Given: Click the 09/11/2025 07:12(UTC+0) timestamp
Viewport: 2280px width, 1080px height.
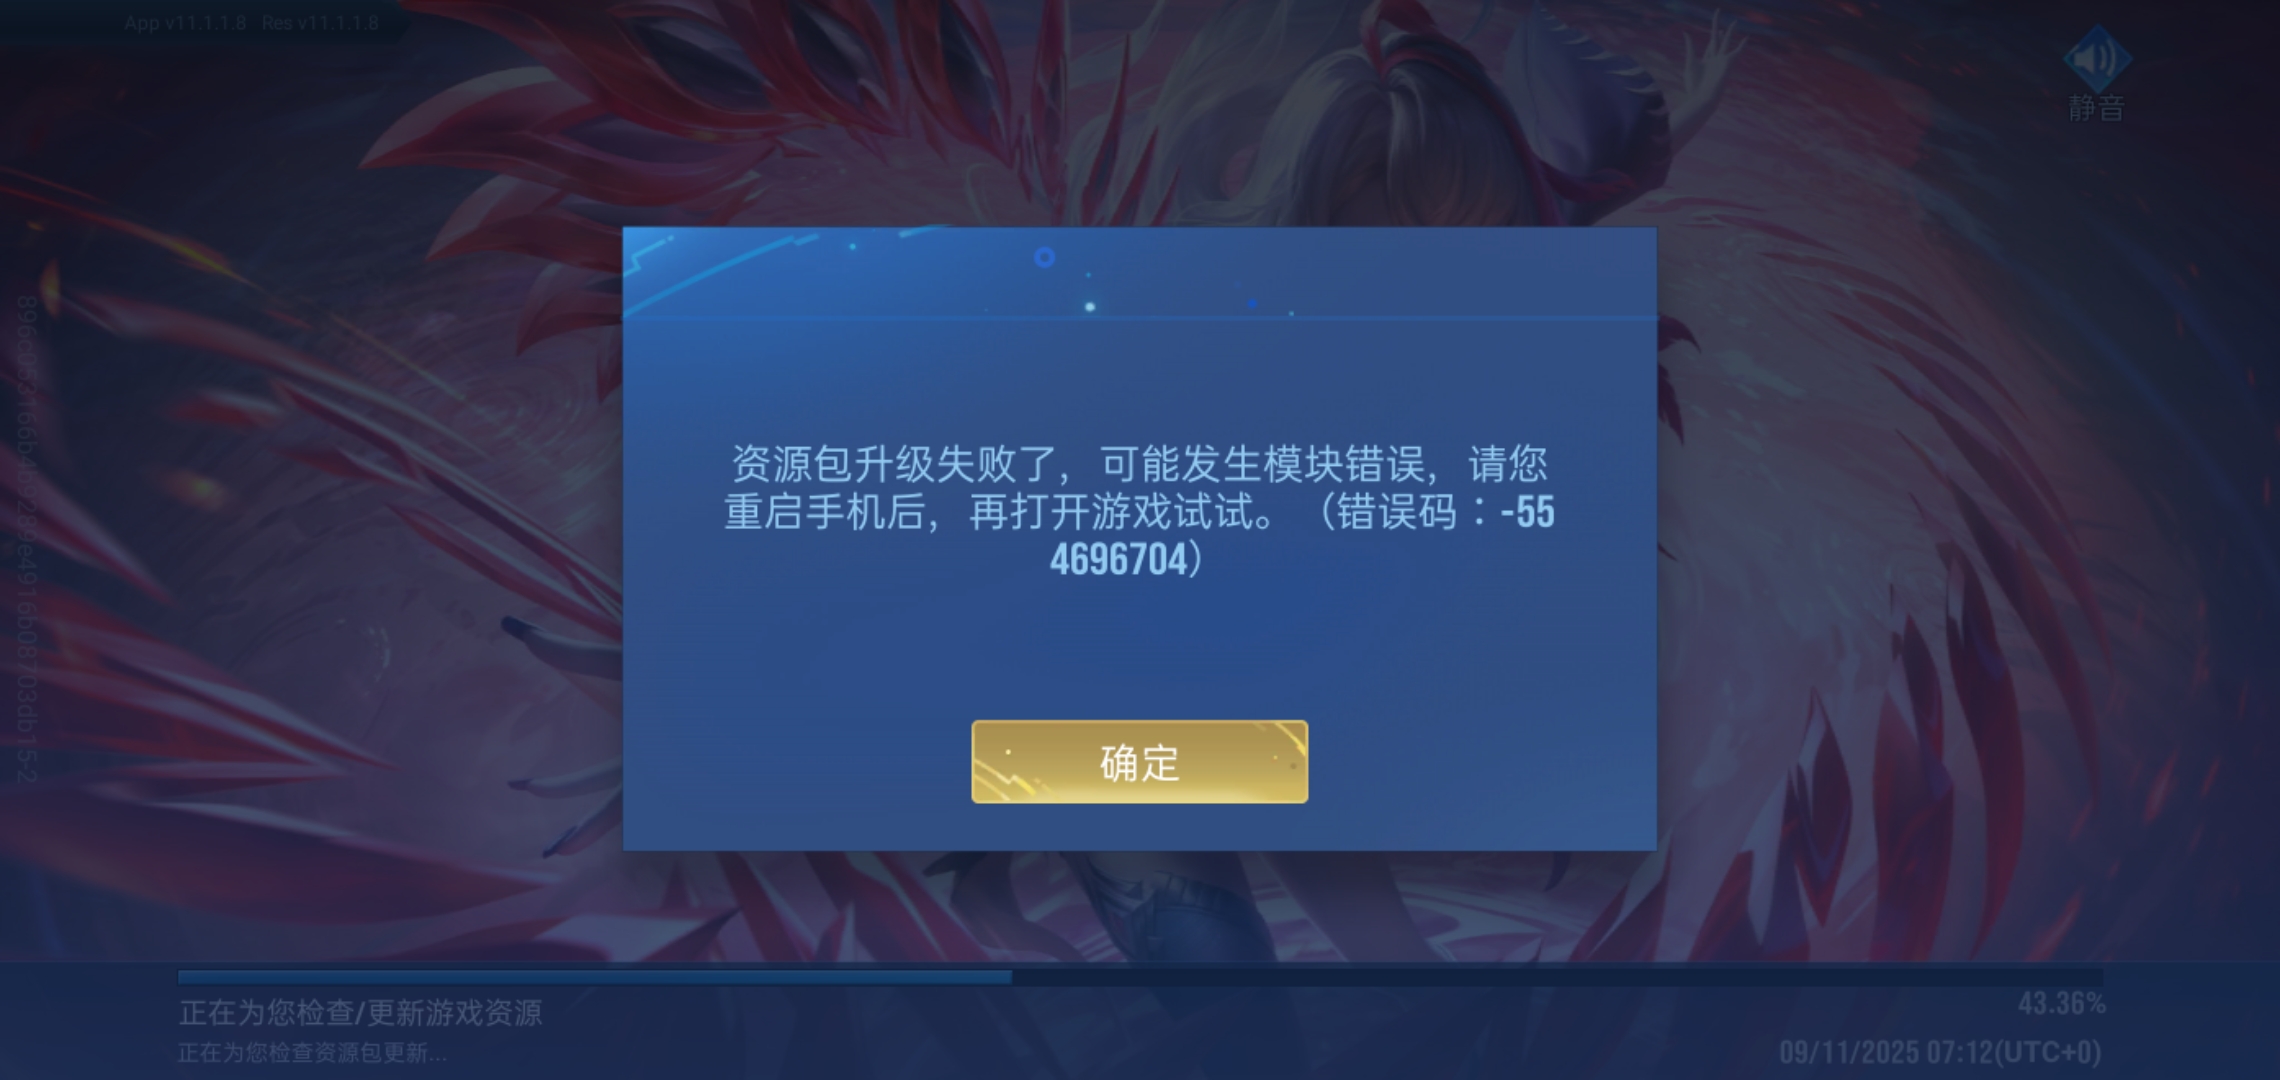Looking at the screenshot, I should [1940, 1052].
